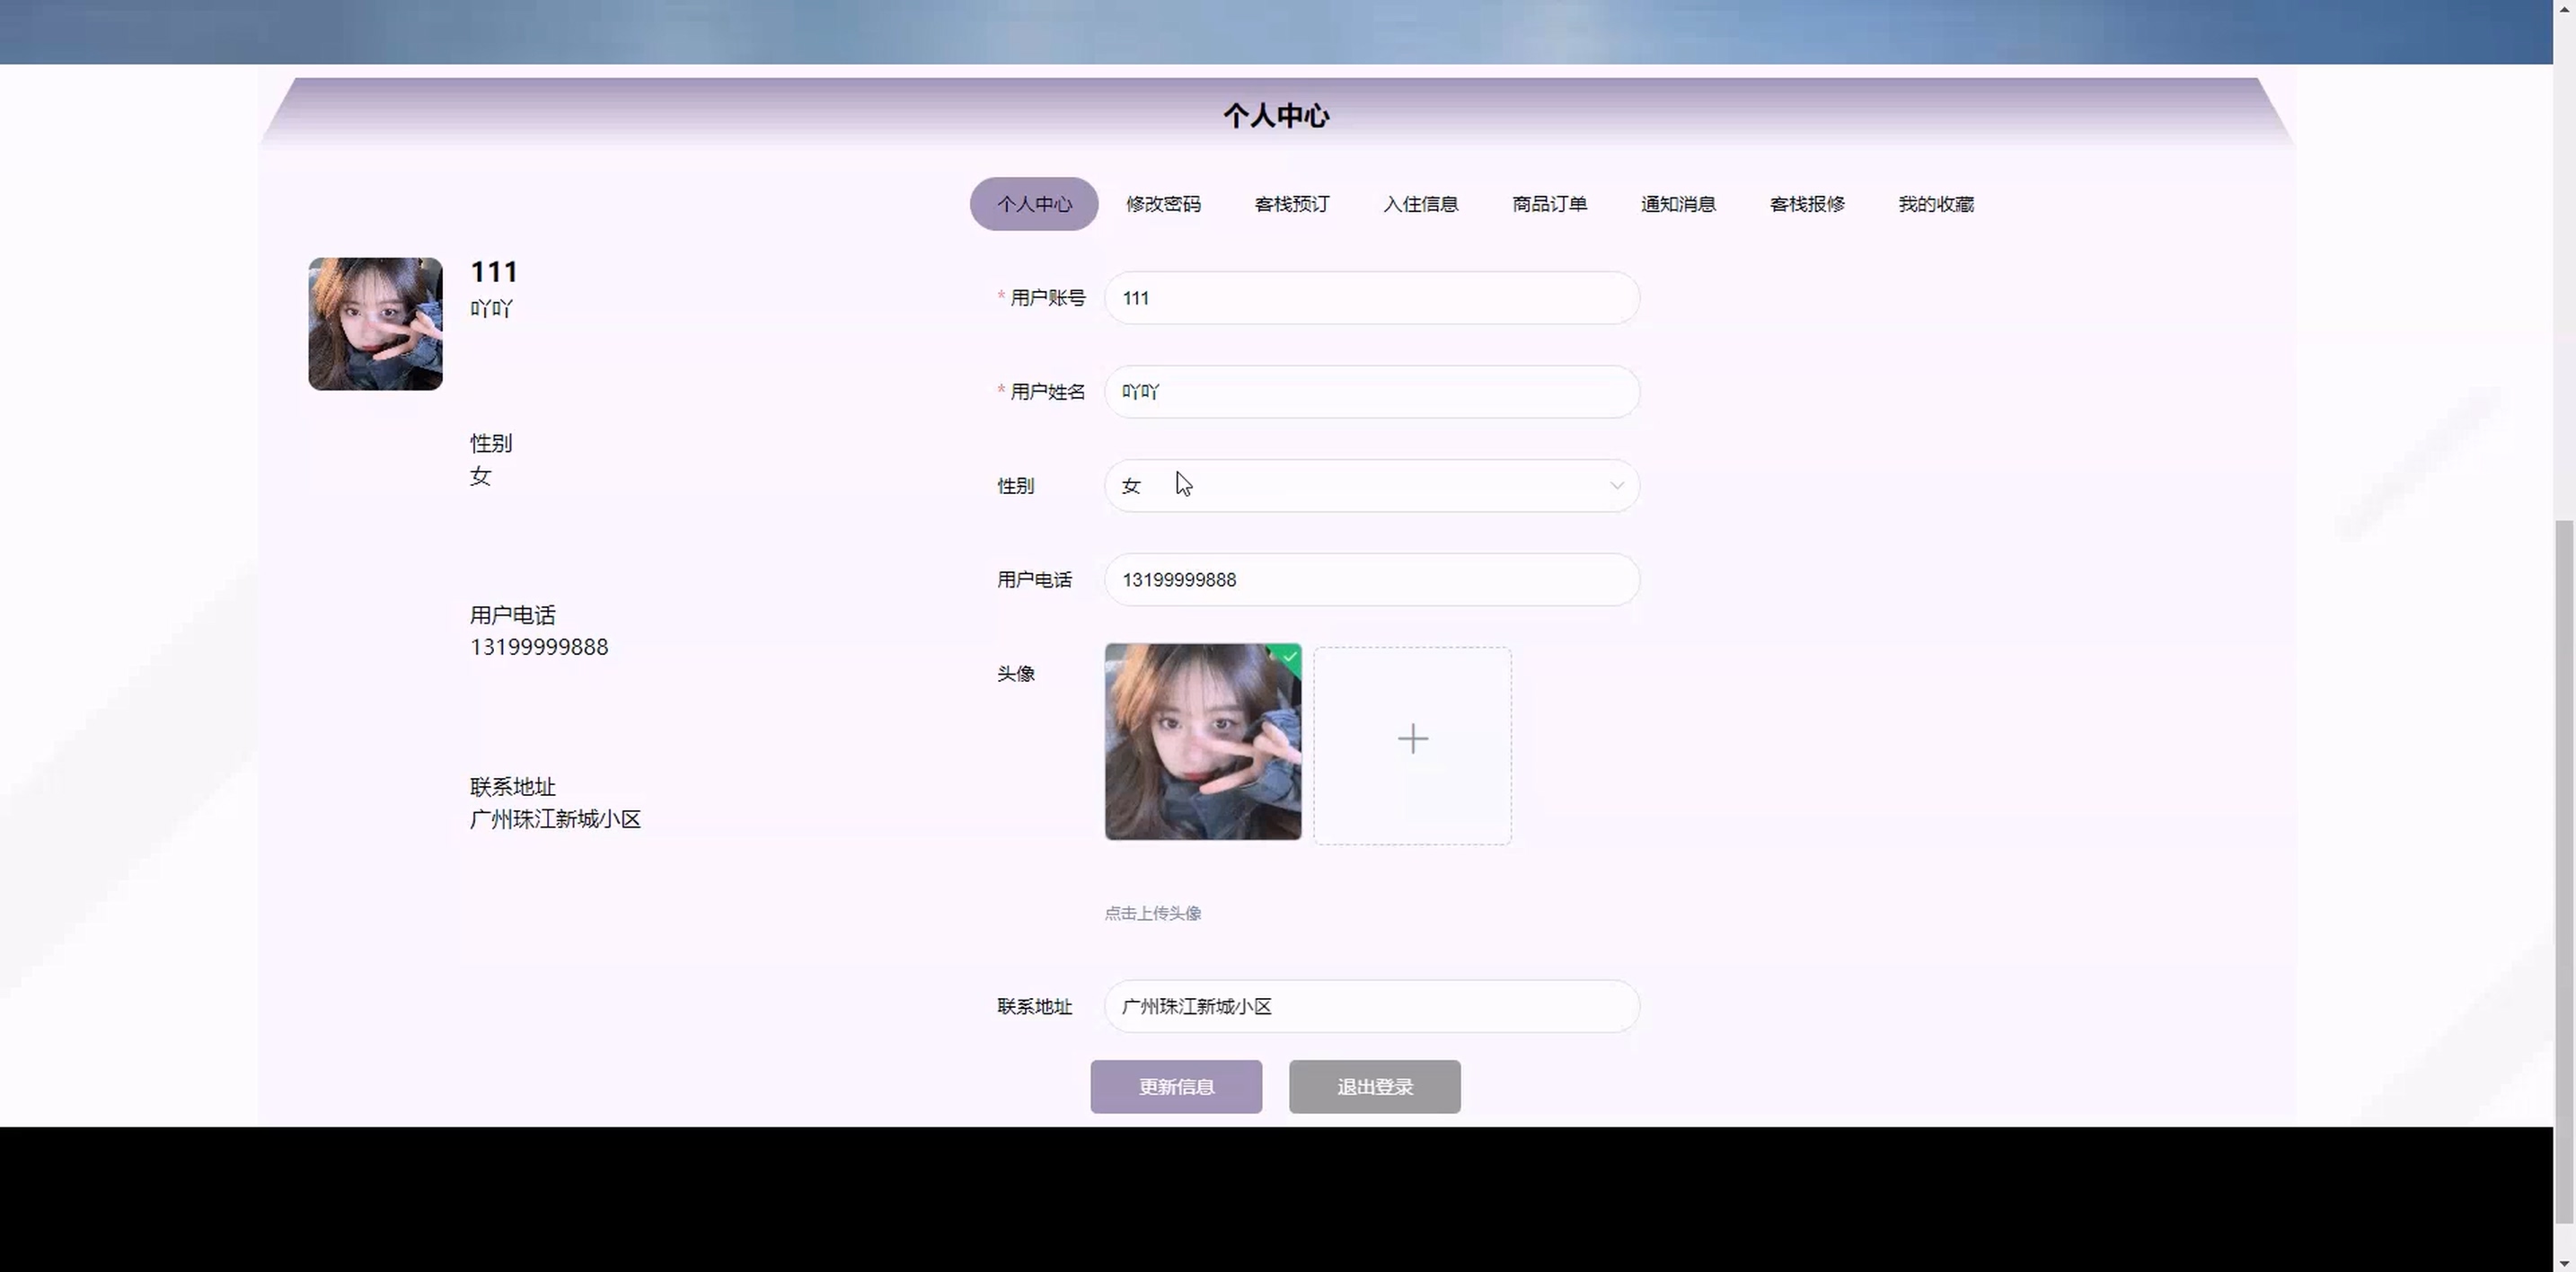Open the 客栈预订 tab
Image resolution: width=2576 pixels, height=1272 pixels.
[1291, 204]
